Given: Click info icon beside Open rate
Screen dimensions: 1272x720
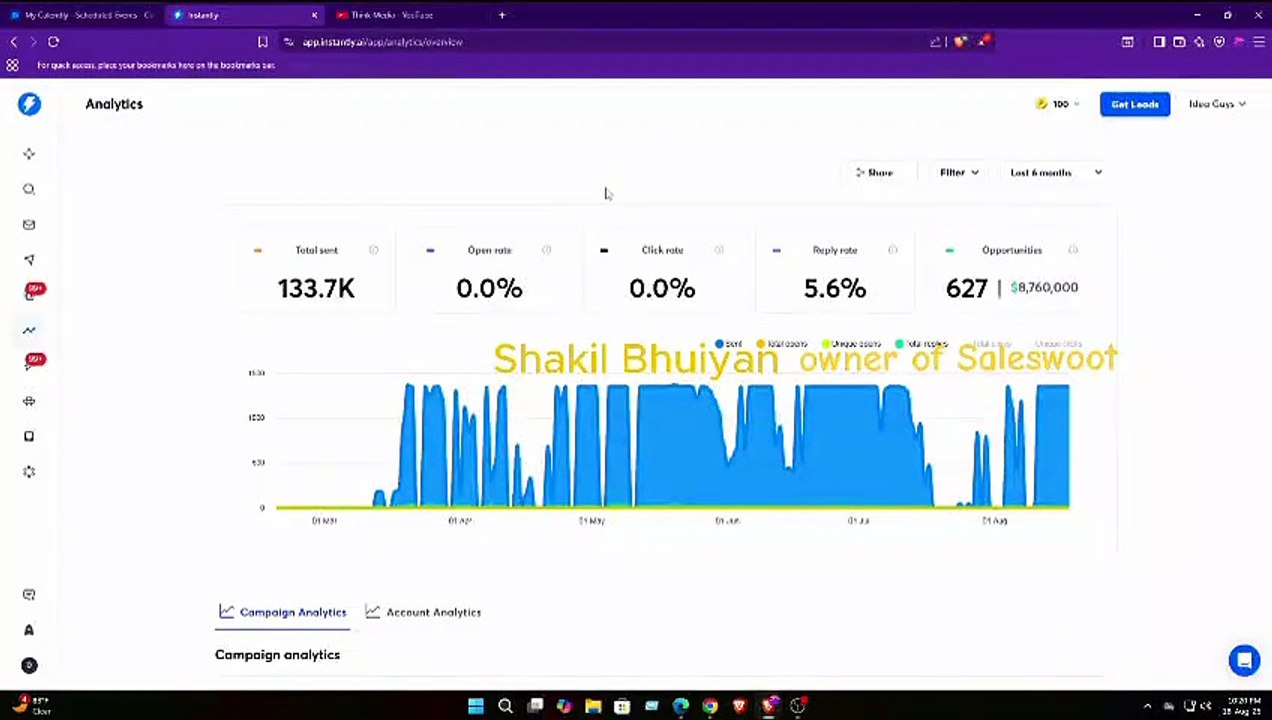Looking at the screenshot, I should click(x=546, y=250).
